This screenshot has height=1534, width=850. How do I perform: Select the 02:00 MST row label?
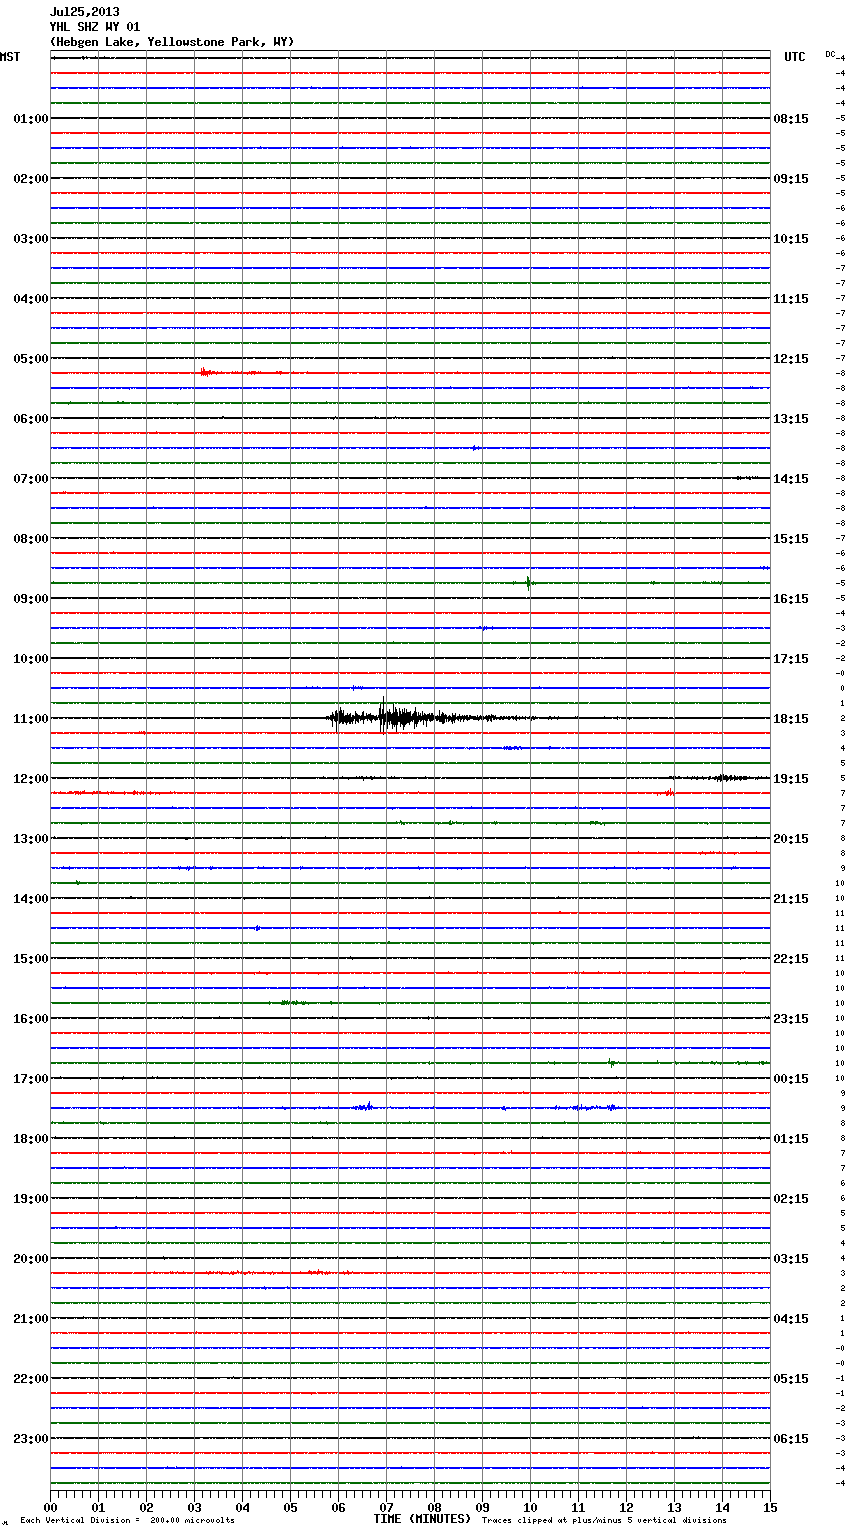click(30, 179)
